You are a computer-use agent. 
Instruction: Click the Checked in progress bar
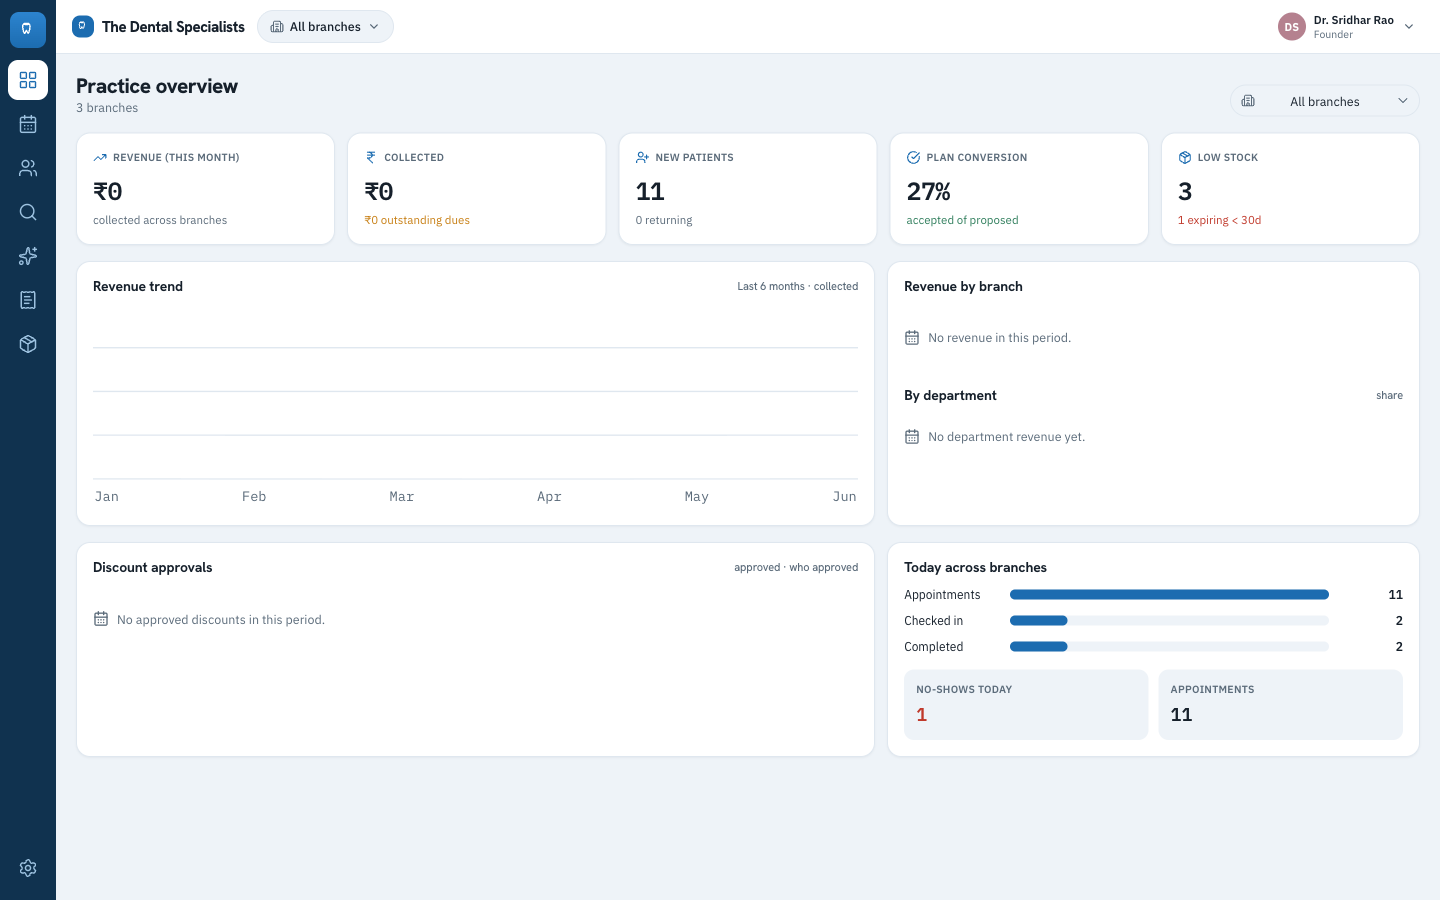tap(1169, 621)
